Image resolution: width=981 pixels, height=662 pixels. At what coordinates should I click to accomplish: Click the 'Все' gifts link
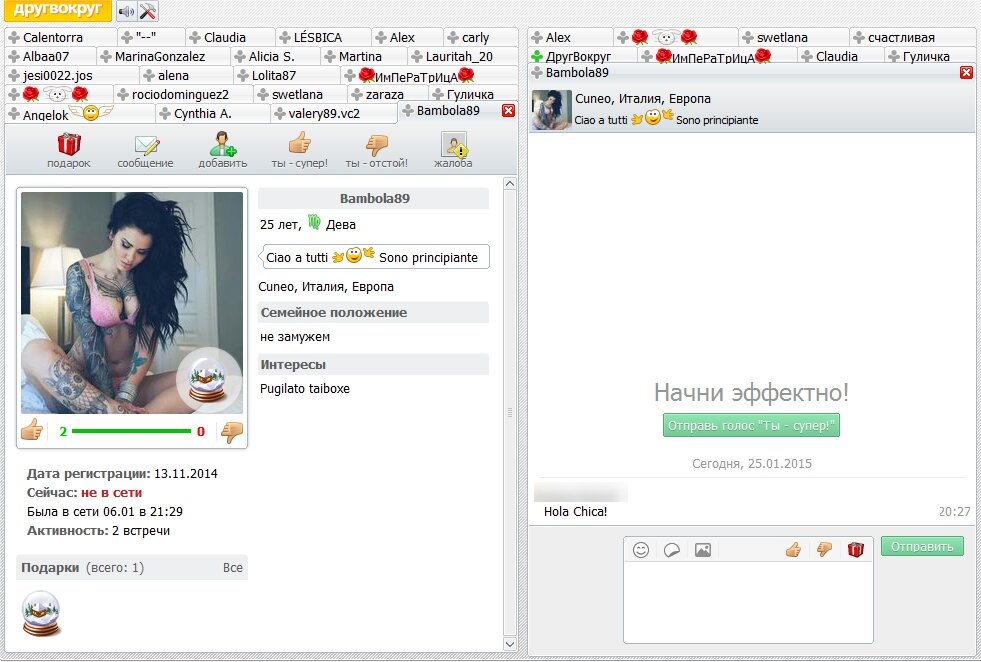[x=232, y=568]
